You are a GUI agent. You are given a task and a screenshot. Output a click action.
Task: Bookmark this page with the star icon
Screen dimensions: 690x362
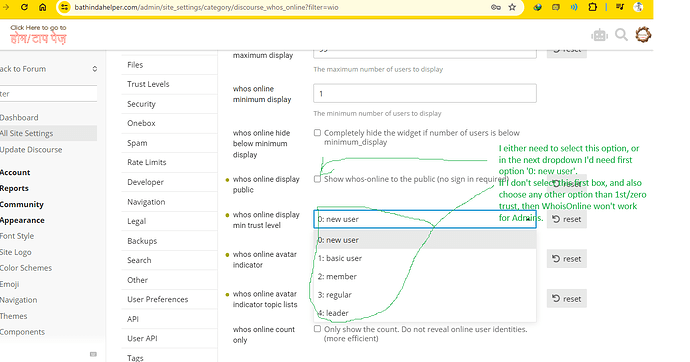[x=512, y=7]
